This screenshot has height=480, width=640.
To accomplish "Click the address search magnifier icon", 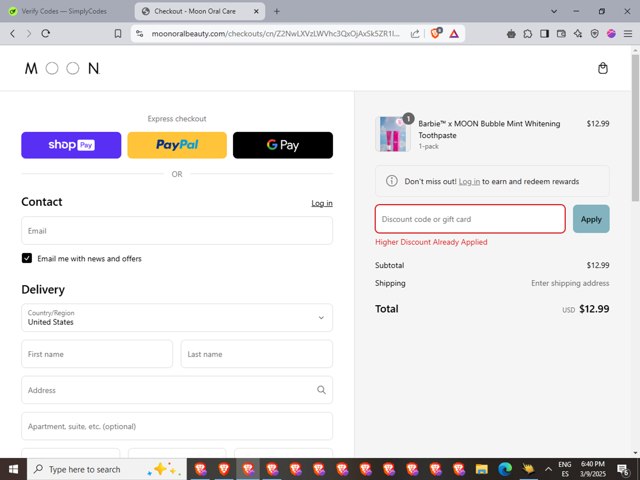I will [x=321, y=390].
